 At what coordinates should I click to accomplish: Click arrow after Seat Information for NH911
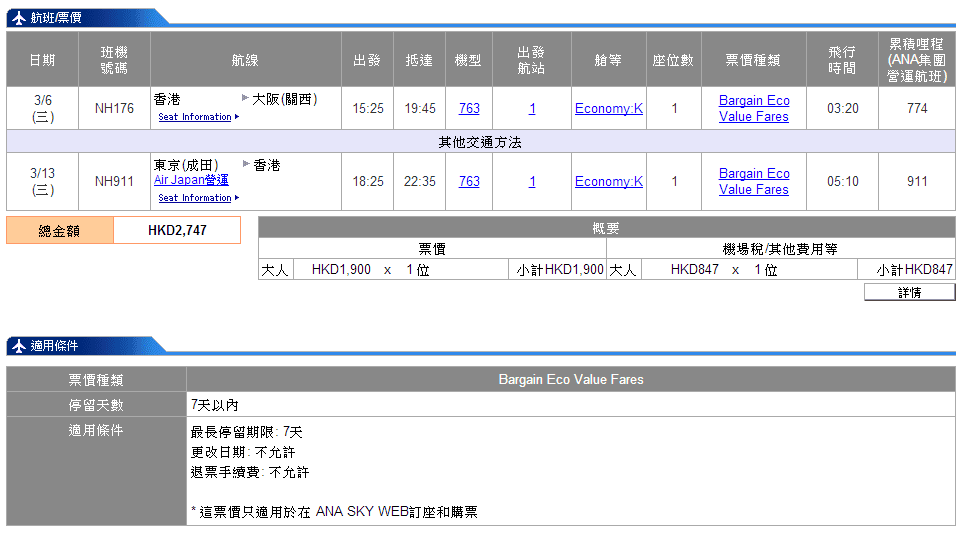[x=238, y=198]
